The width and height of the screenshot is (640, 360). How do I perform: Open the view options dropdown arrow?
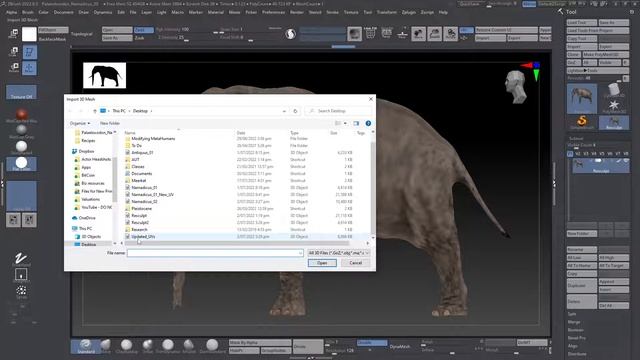coord(345,123)
